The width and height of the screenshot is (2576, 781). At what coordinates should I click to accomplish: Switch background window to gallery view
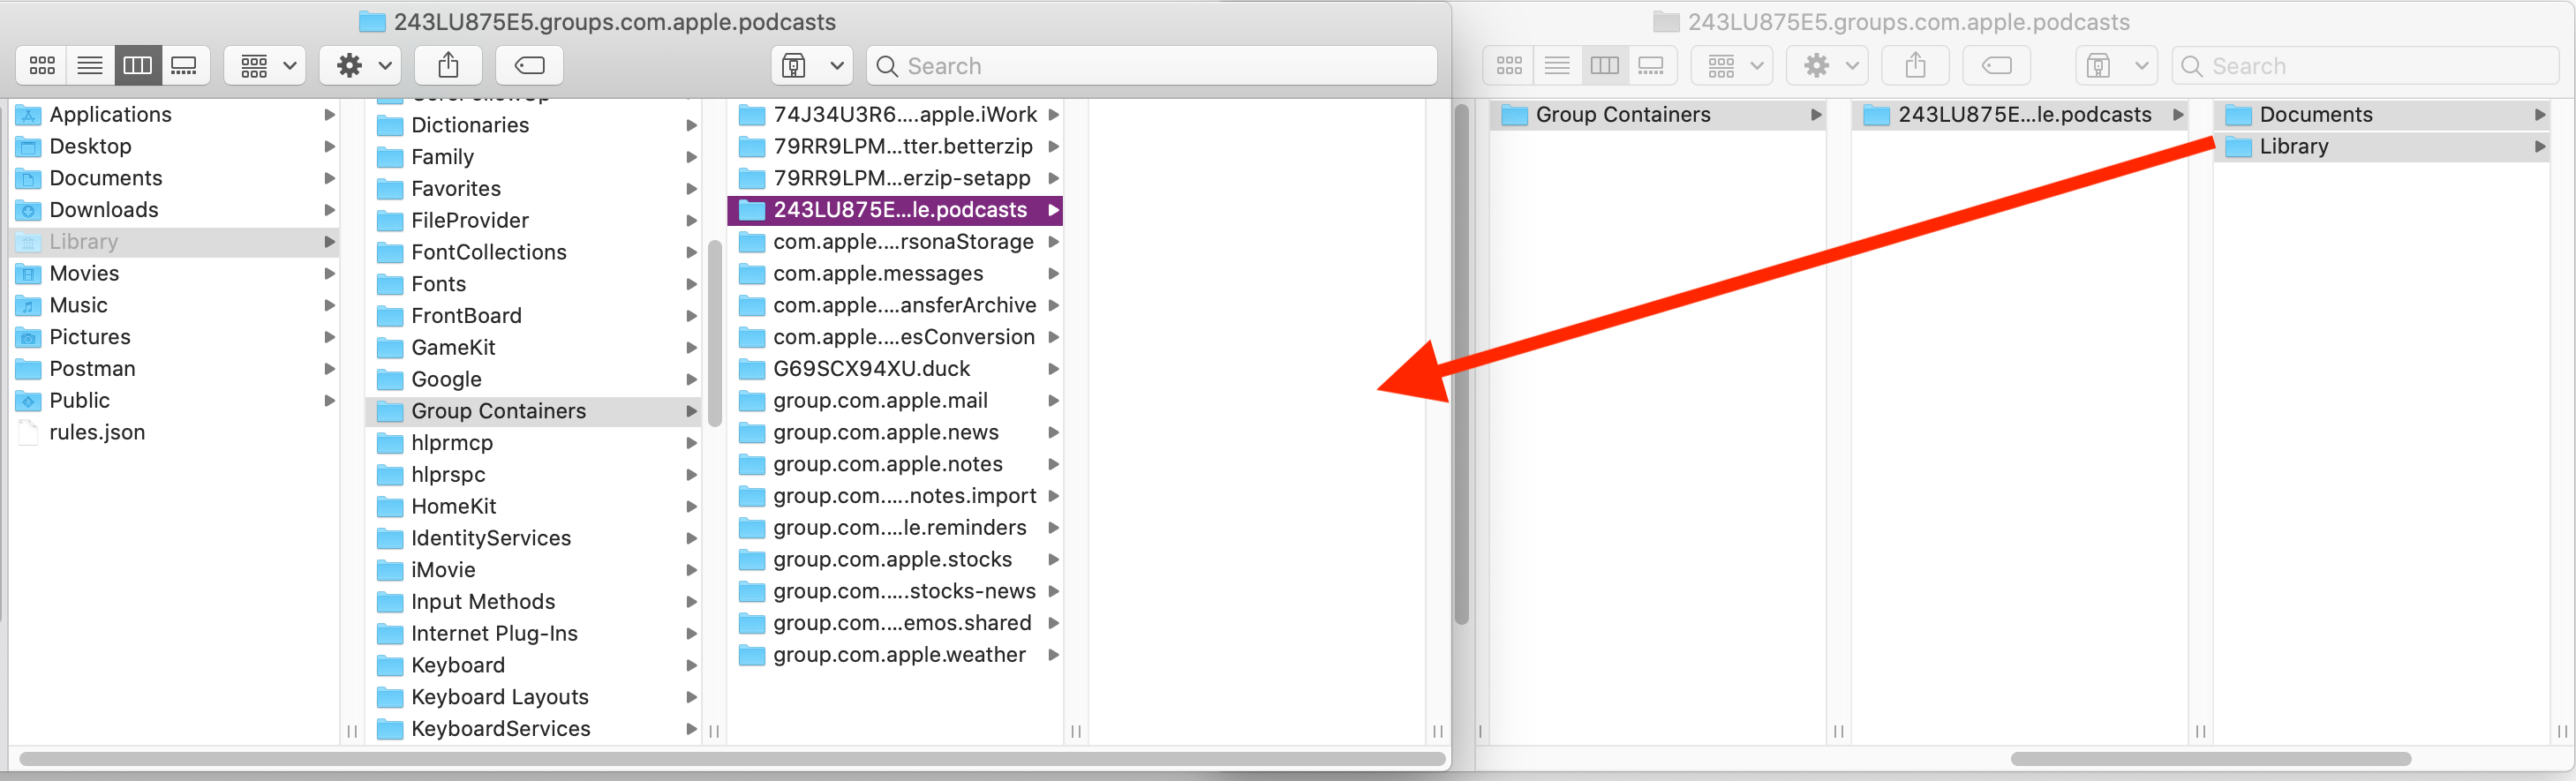point(1652,66)
